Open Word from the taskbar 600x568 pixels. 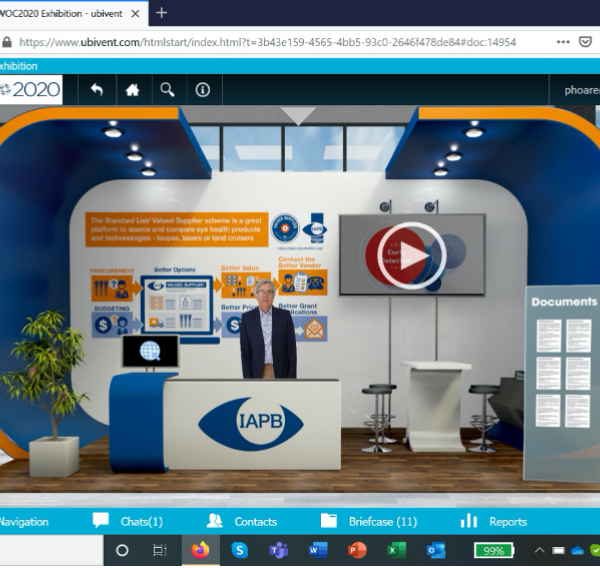tap(318, 550)
